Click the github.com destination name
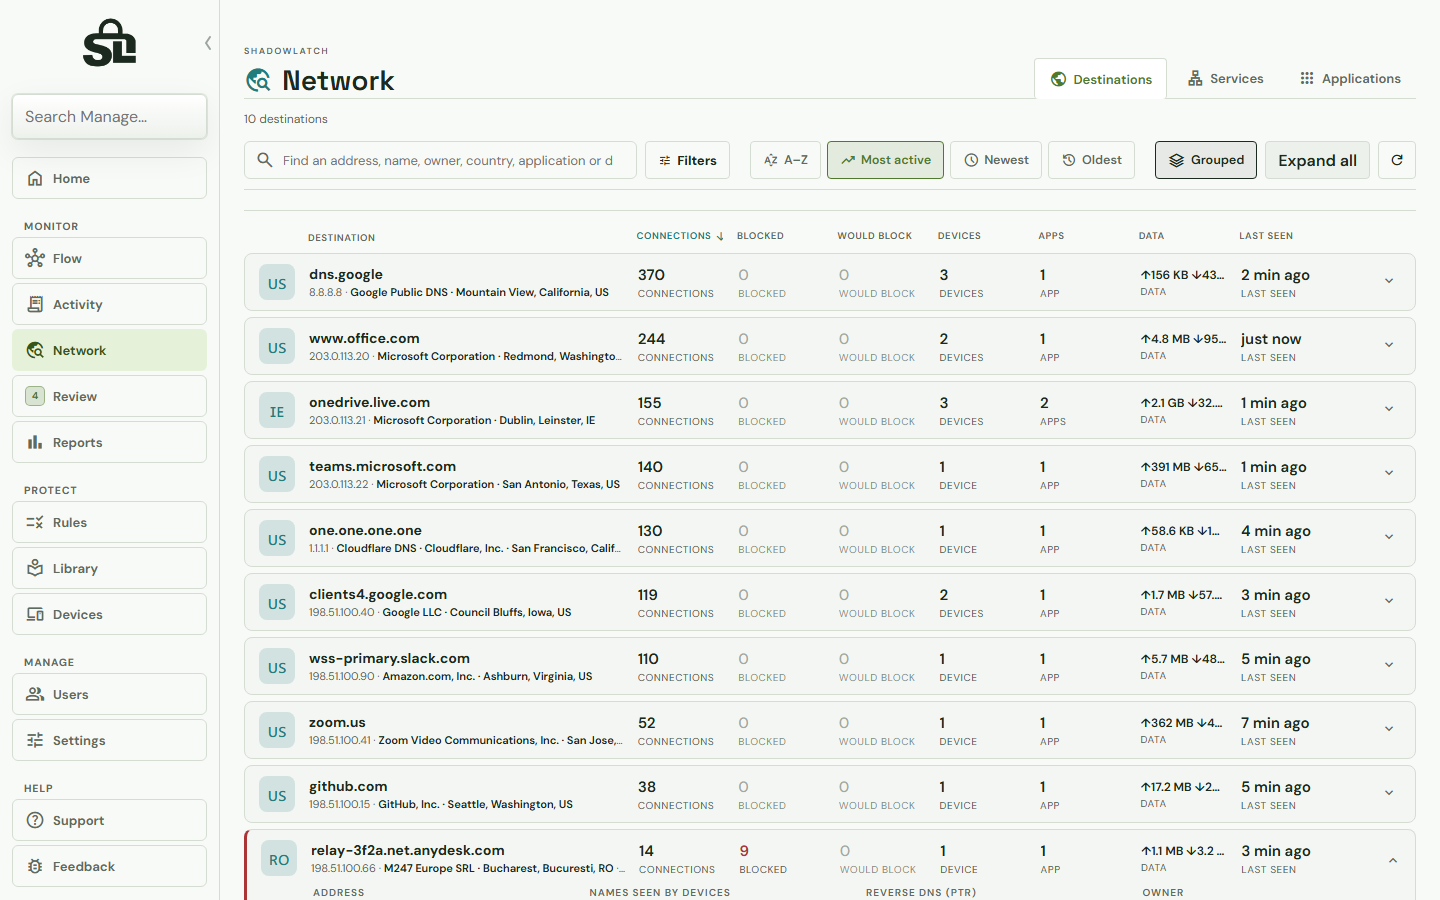 [348, 786]
